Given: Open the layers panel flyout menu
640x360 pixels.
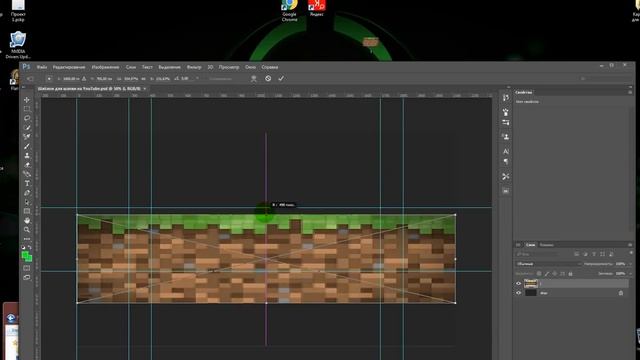Looking at the screenshot, I should click(630, 245).
